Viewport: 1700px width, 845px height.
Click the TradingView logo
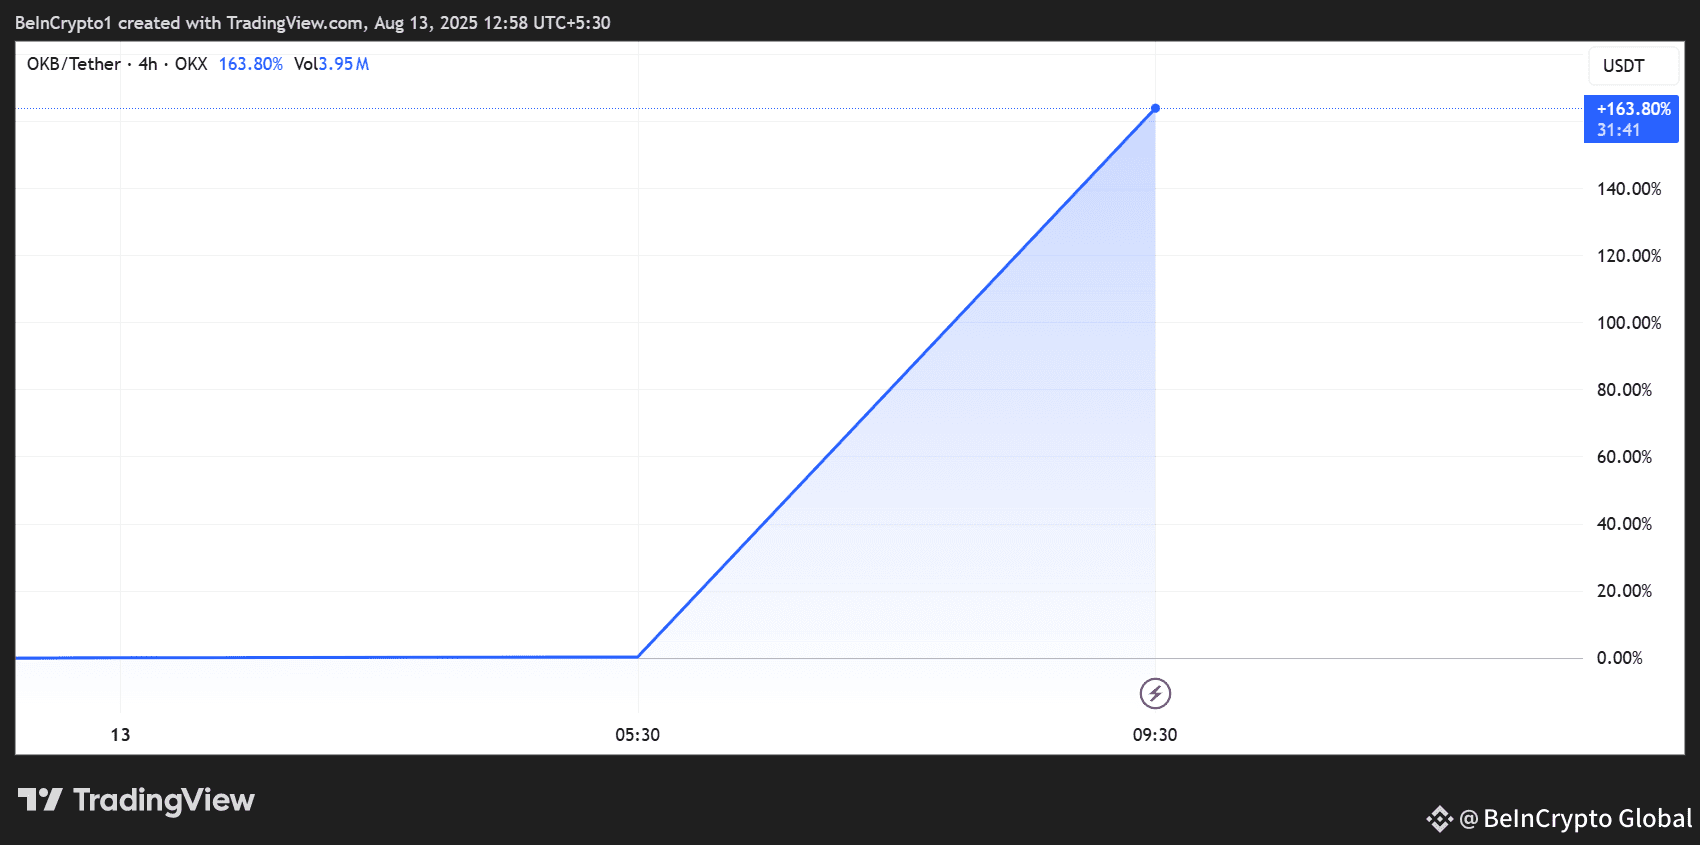point(136,800)
